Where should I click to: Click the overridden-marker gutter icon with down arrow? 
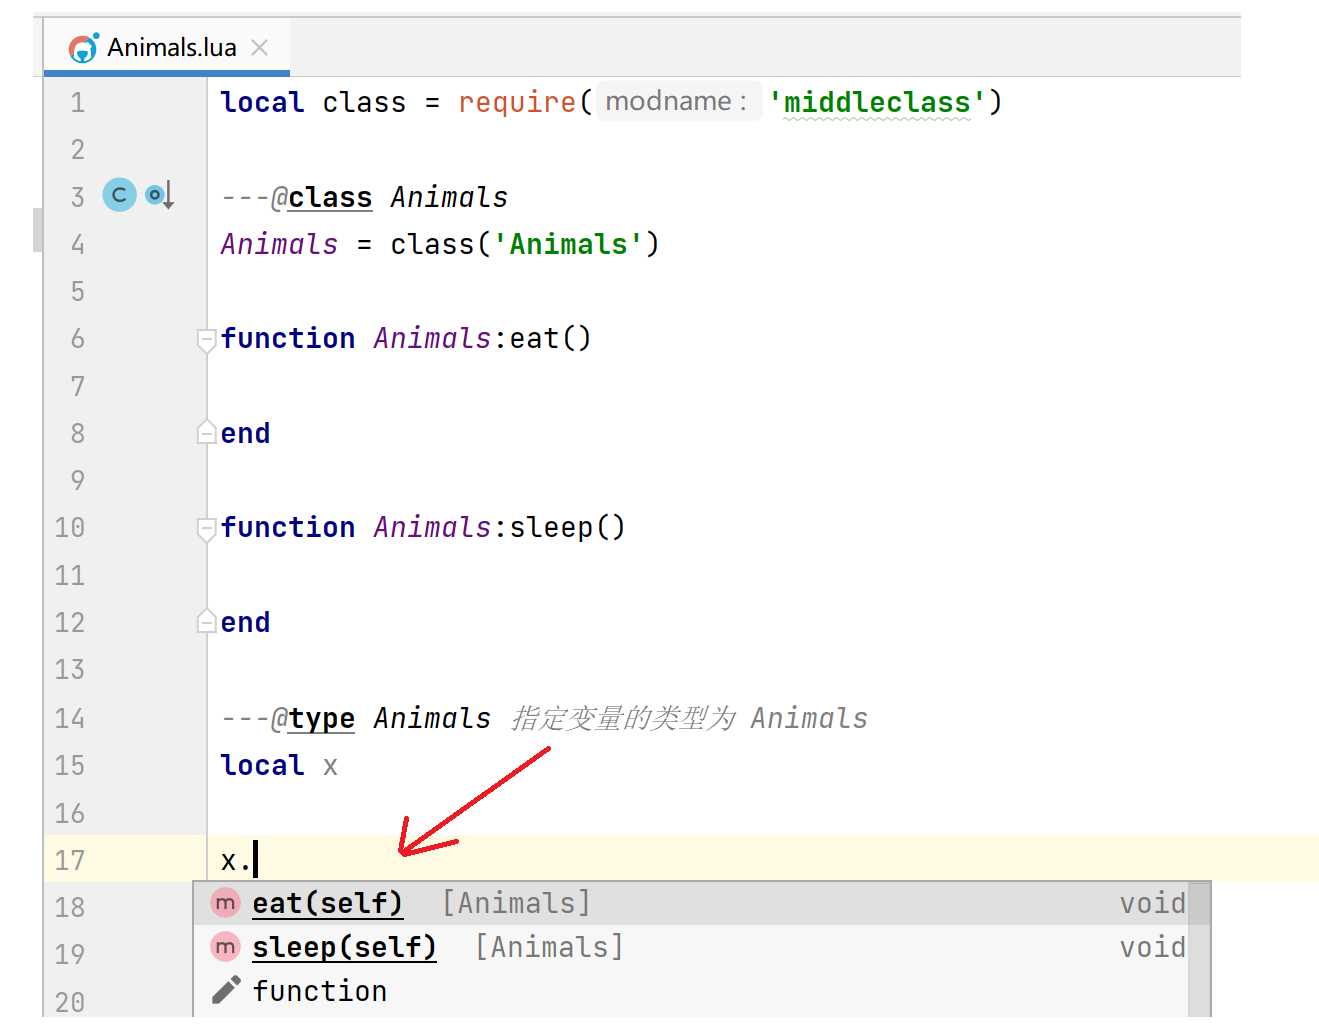click(159, 195)
